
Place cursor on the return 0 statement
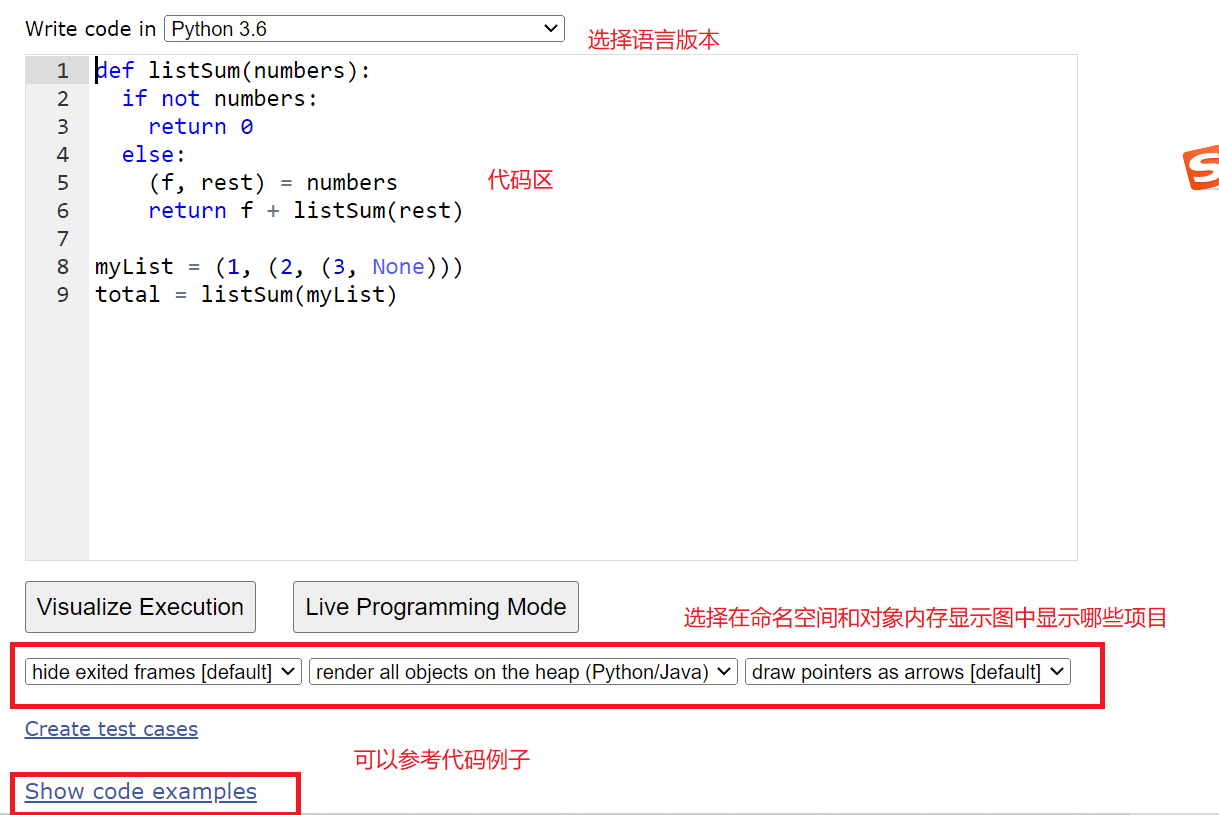[x=200, y=126]
